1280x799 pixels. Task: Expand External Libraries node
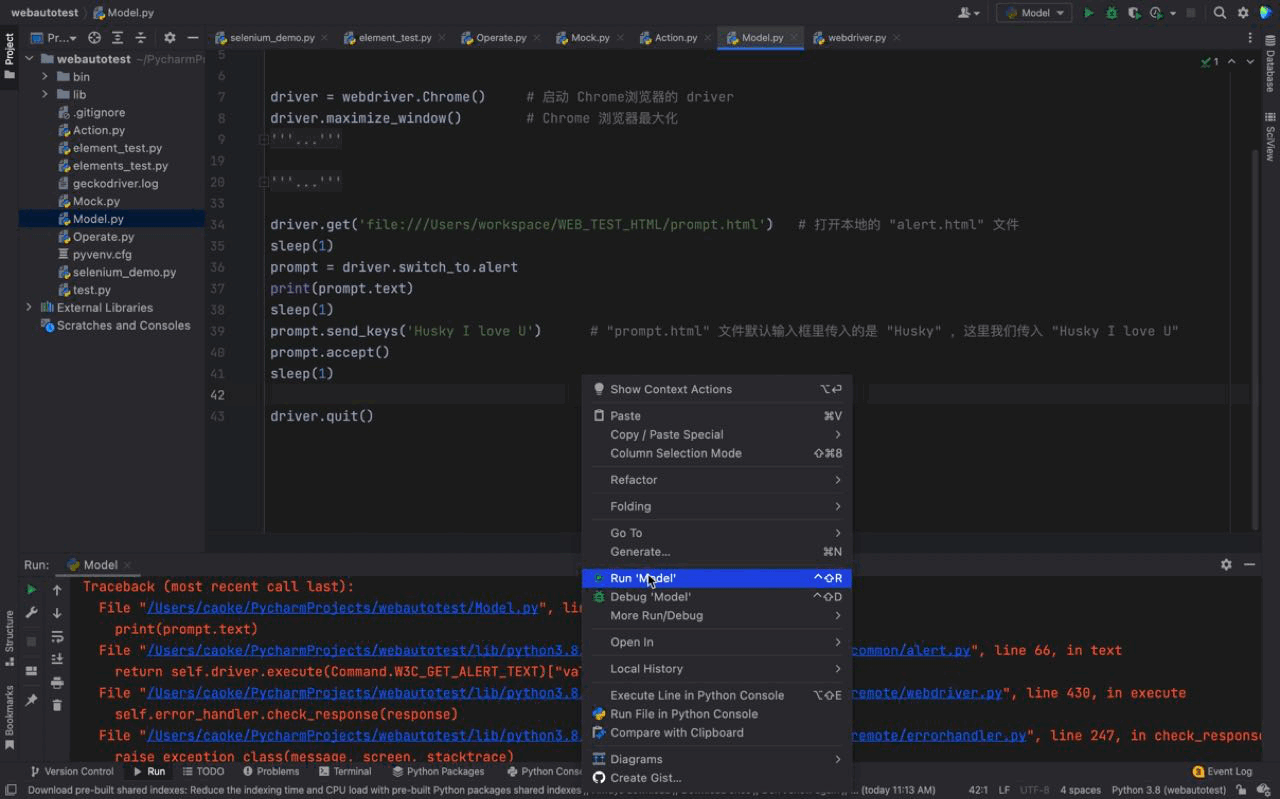click(29, 307)
